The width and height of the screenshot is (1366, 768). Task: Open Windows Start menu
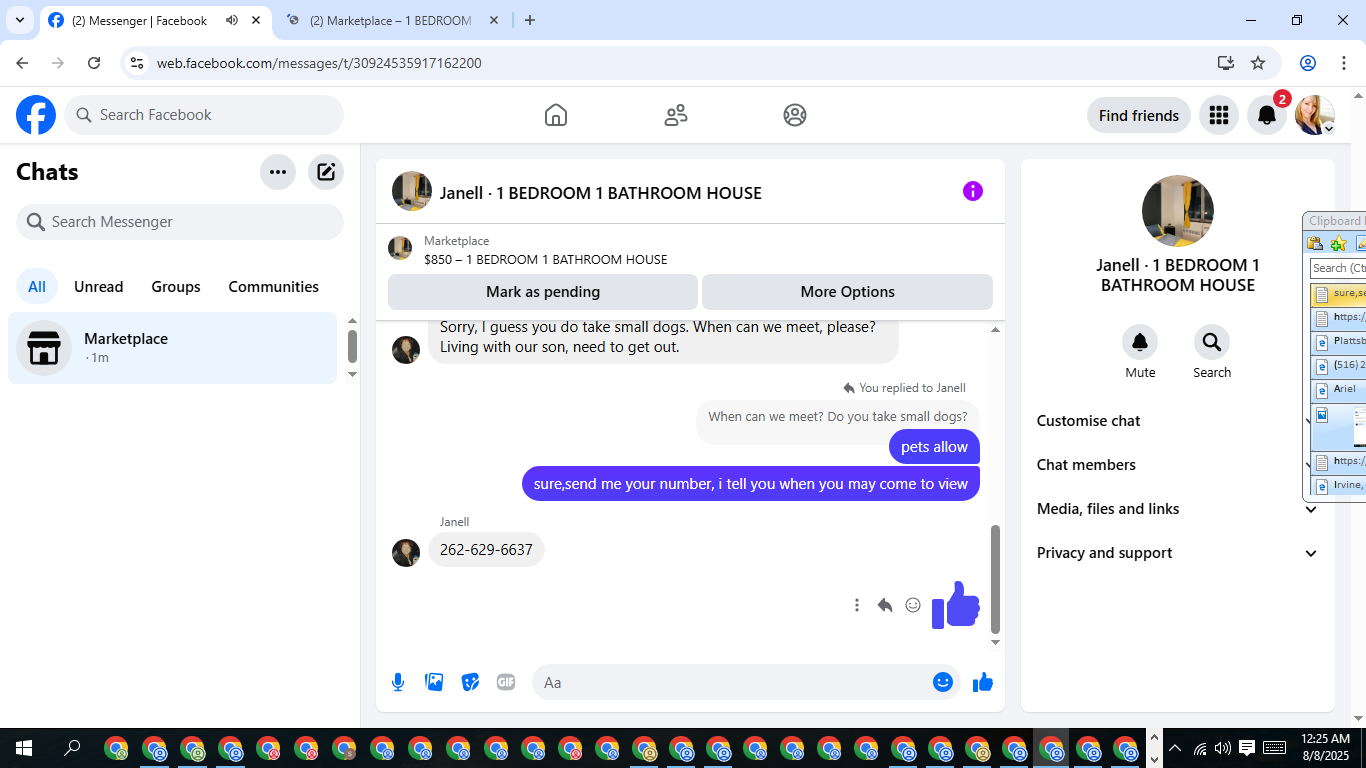coord(24,748)
